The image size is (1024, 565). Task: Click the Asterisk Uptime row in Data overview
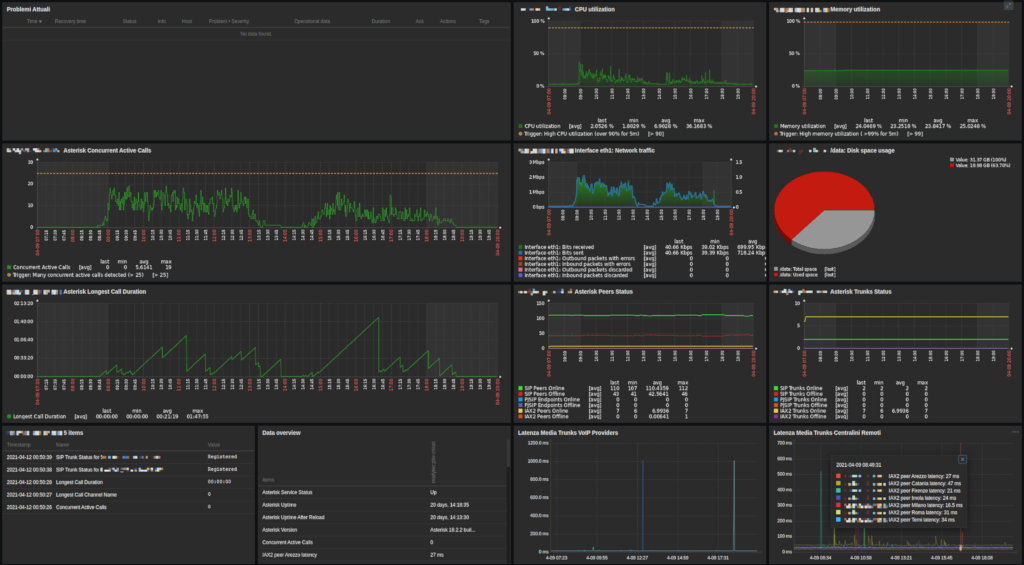coord(382,505)
